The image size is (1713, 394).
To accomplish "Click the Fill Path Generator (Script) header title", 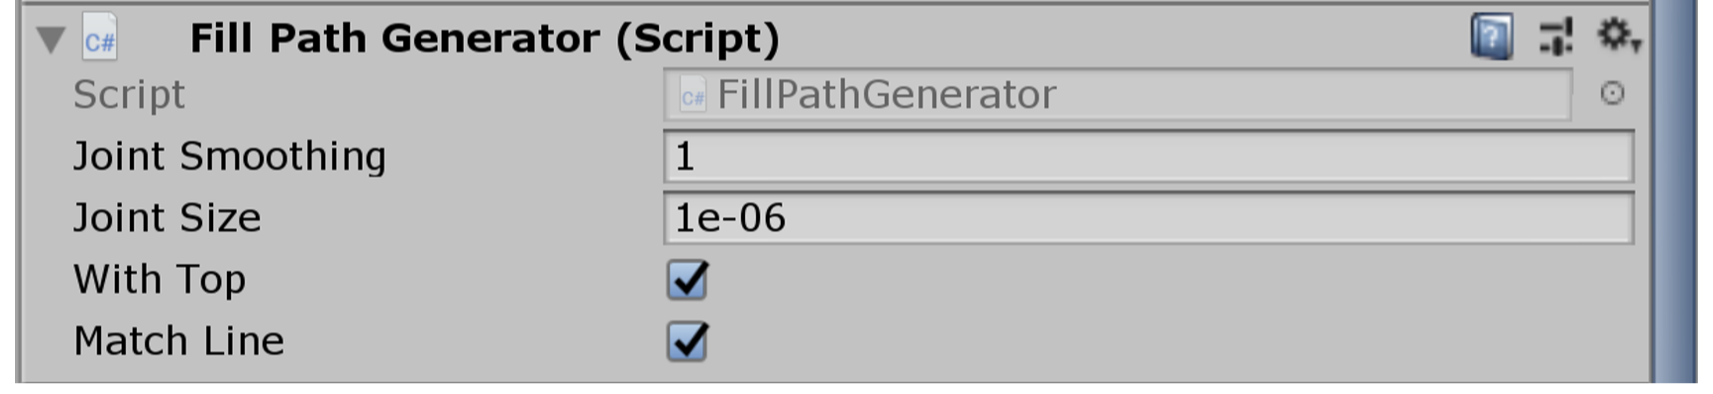I will point(484,39).
